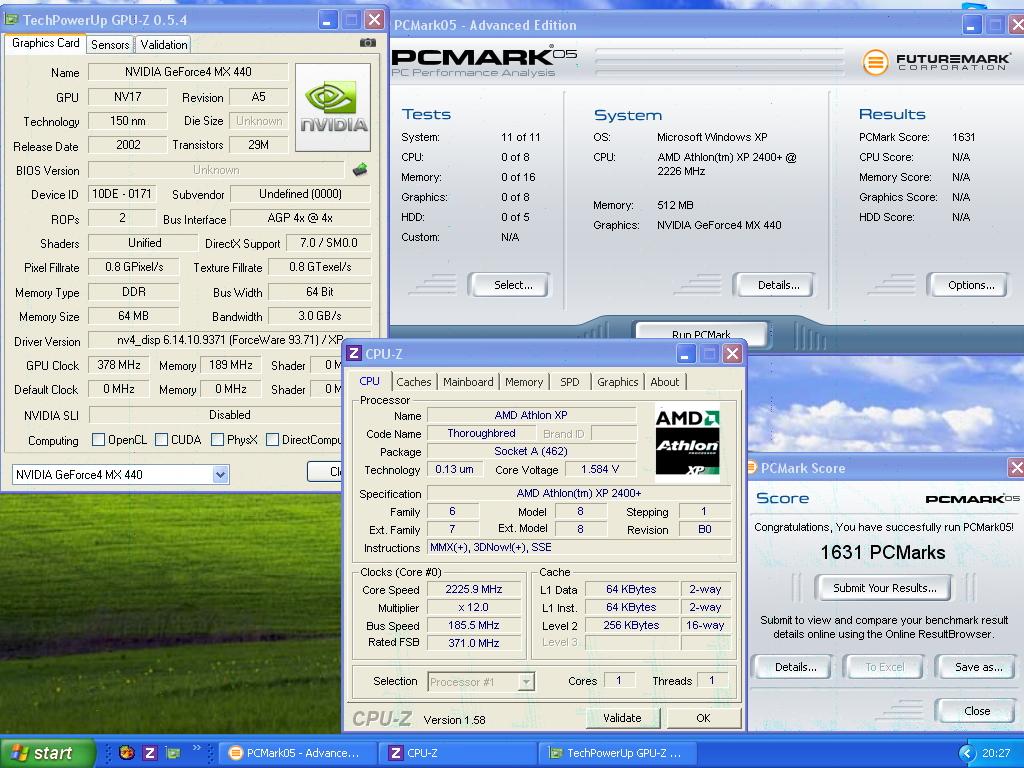Toggle the PhysX checkbox

click(217, 440)
